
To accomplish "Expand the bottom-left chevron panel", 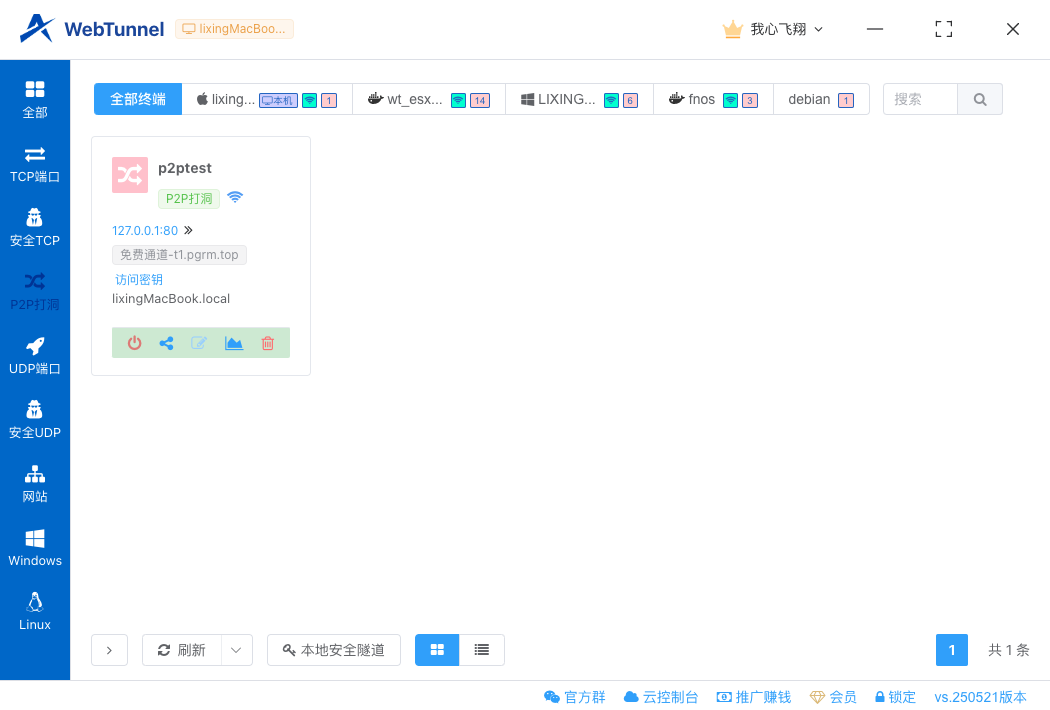I will [109, 650].
